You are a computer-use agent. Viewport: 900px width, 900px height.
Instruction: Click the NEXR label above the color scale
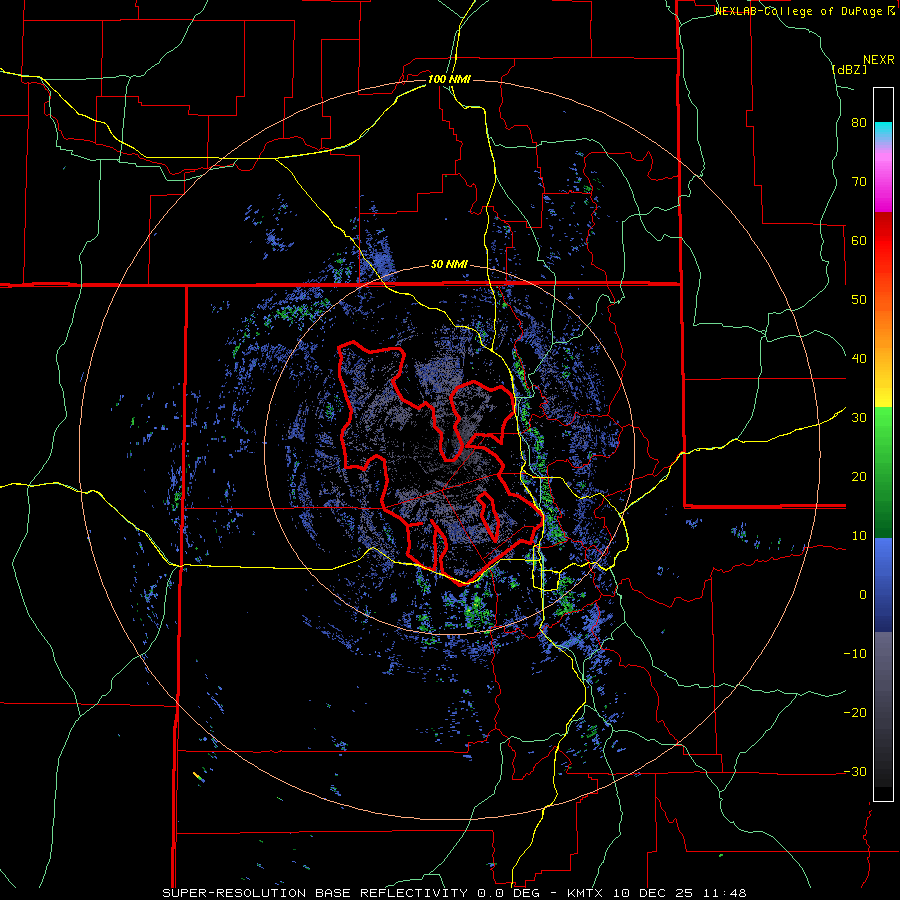pos(879,60)
